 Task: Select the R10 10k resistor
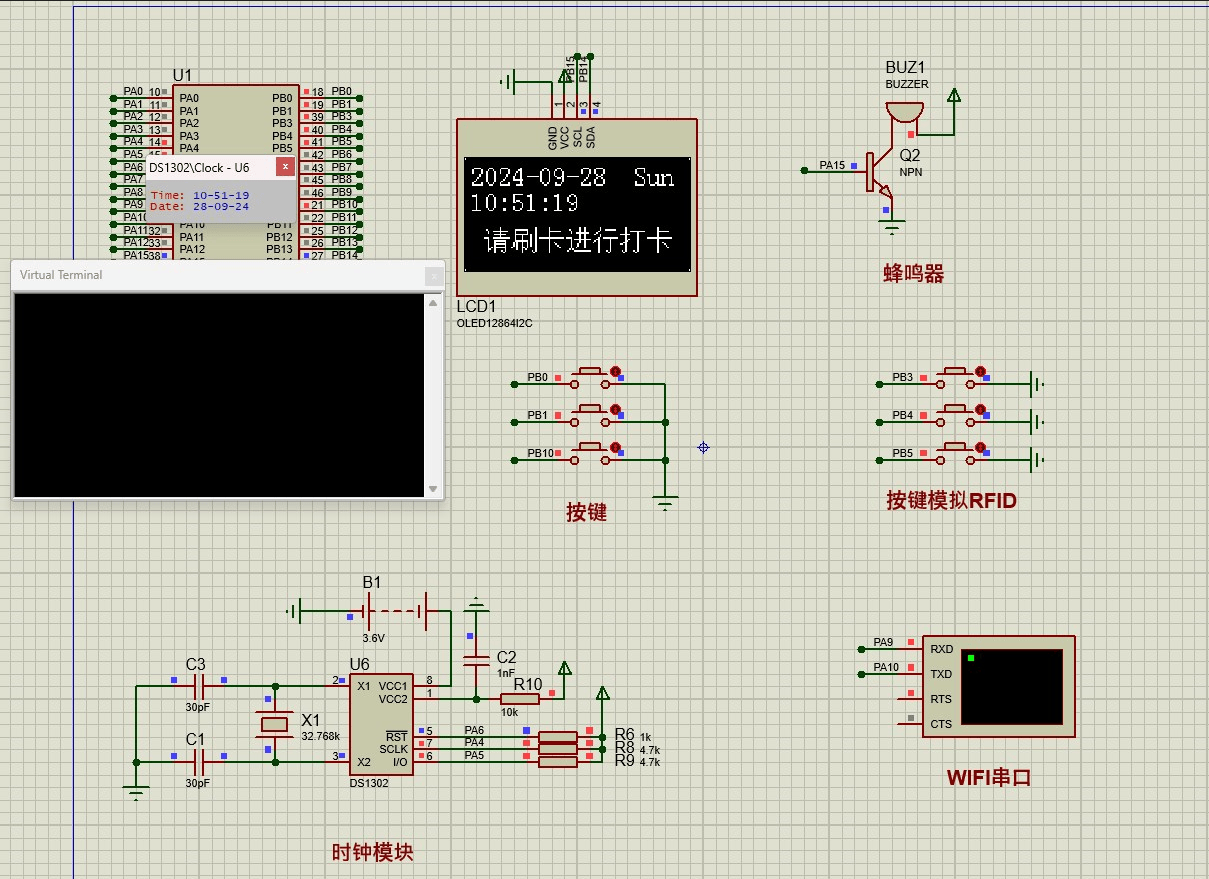(520, 698)
